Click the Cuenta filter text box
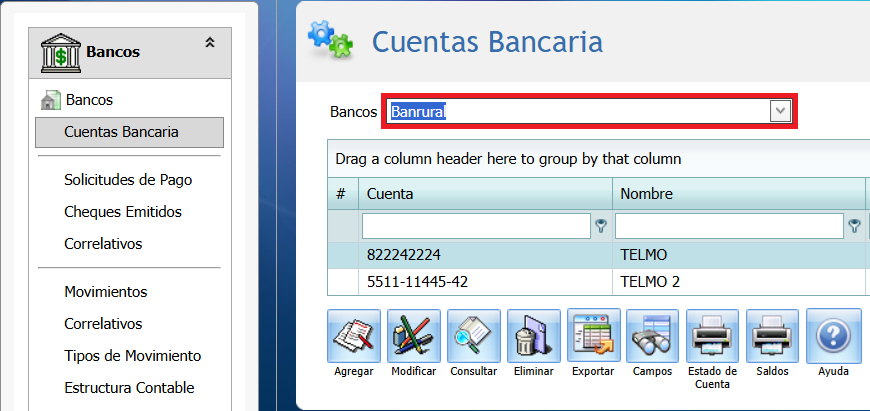Viewport: 870px width, 411px height. pos(476,226)
